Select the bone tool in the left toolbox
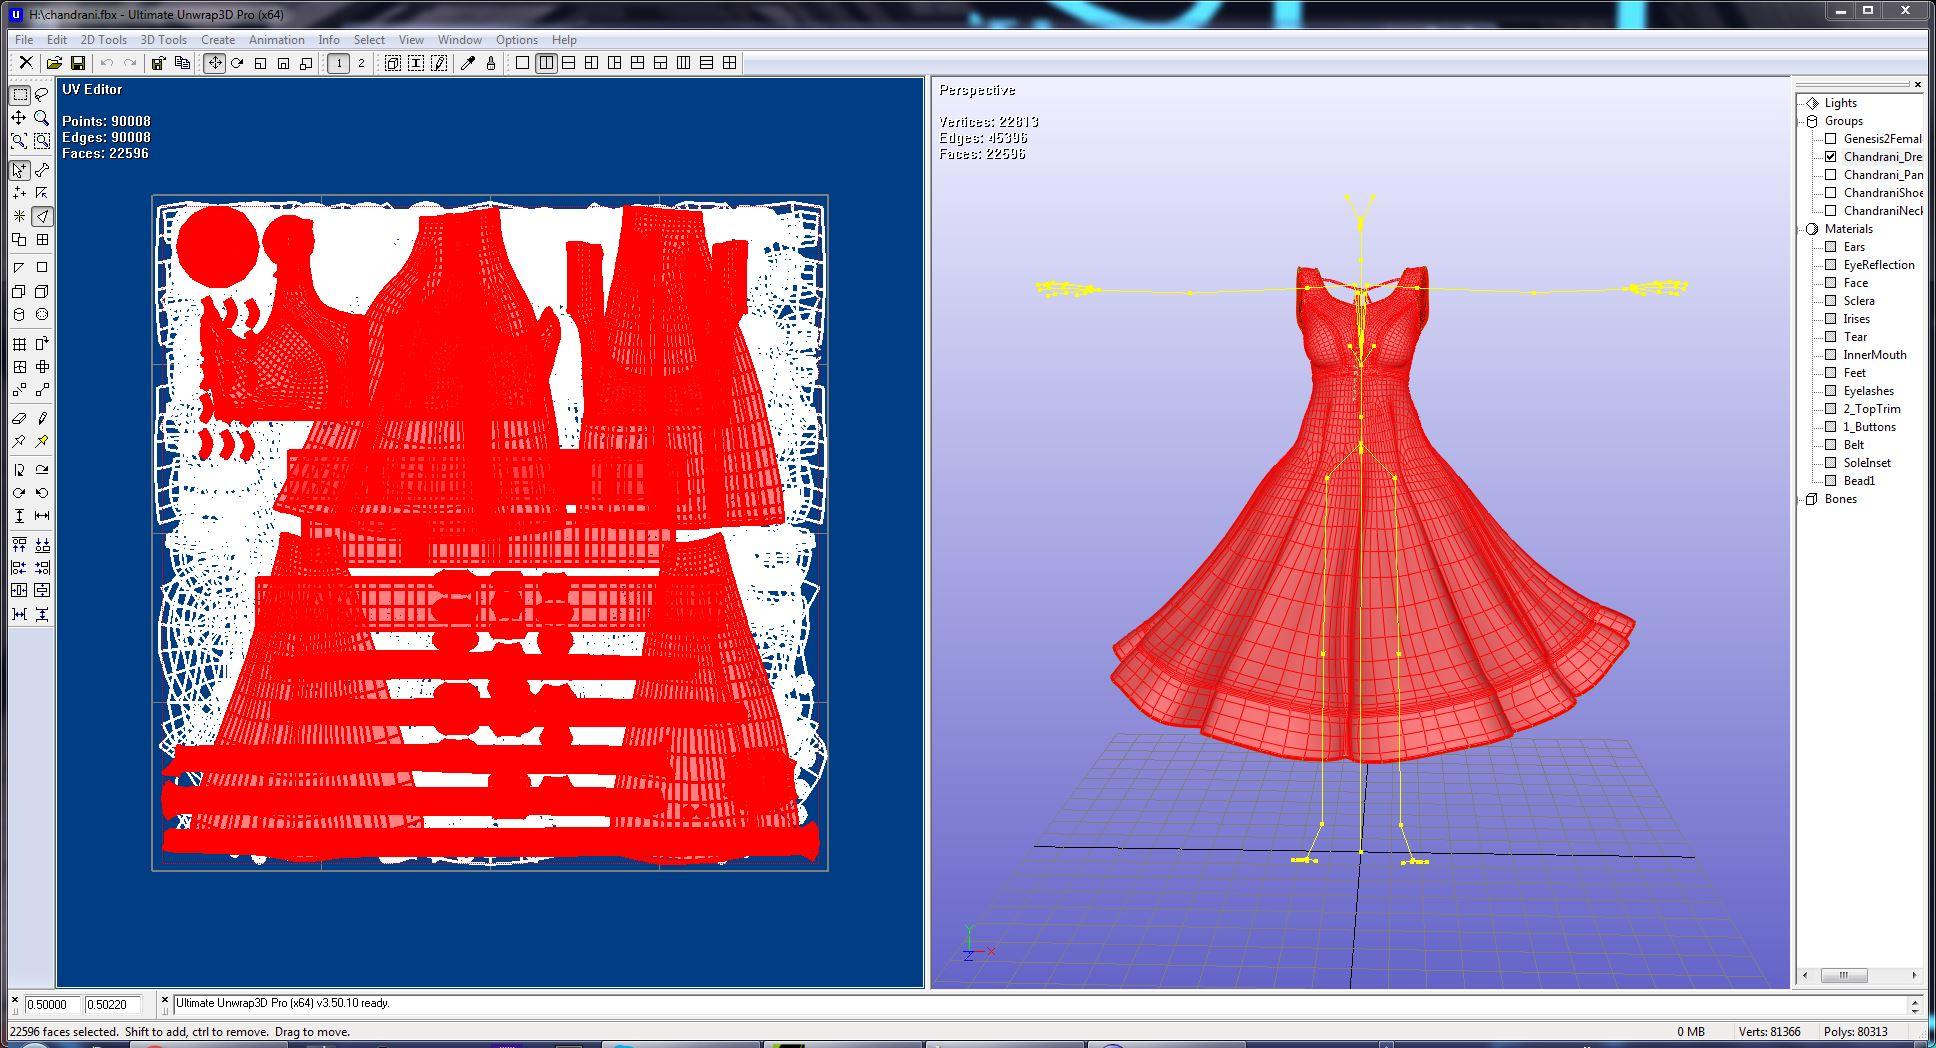 [42, 170]
